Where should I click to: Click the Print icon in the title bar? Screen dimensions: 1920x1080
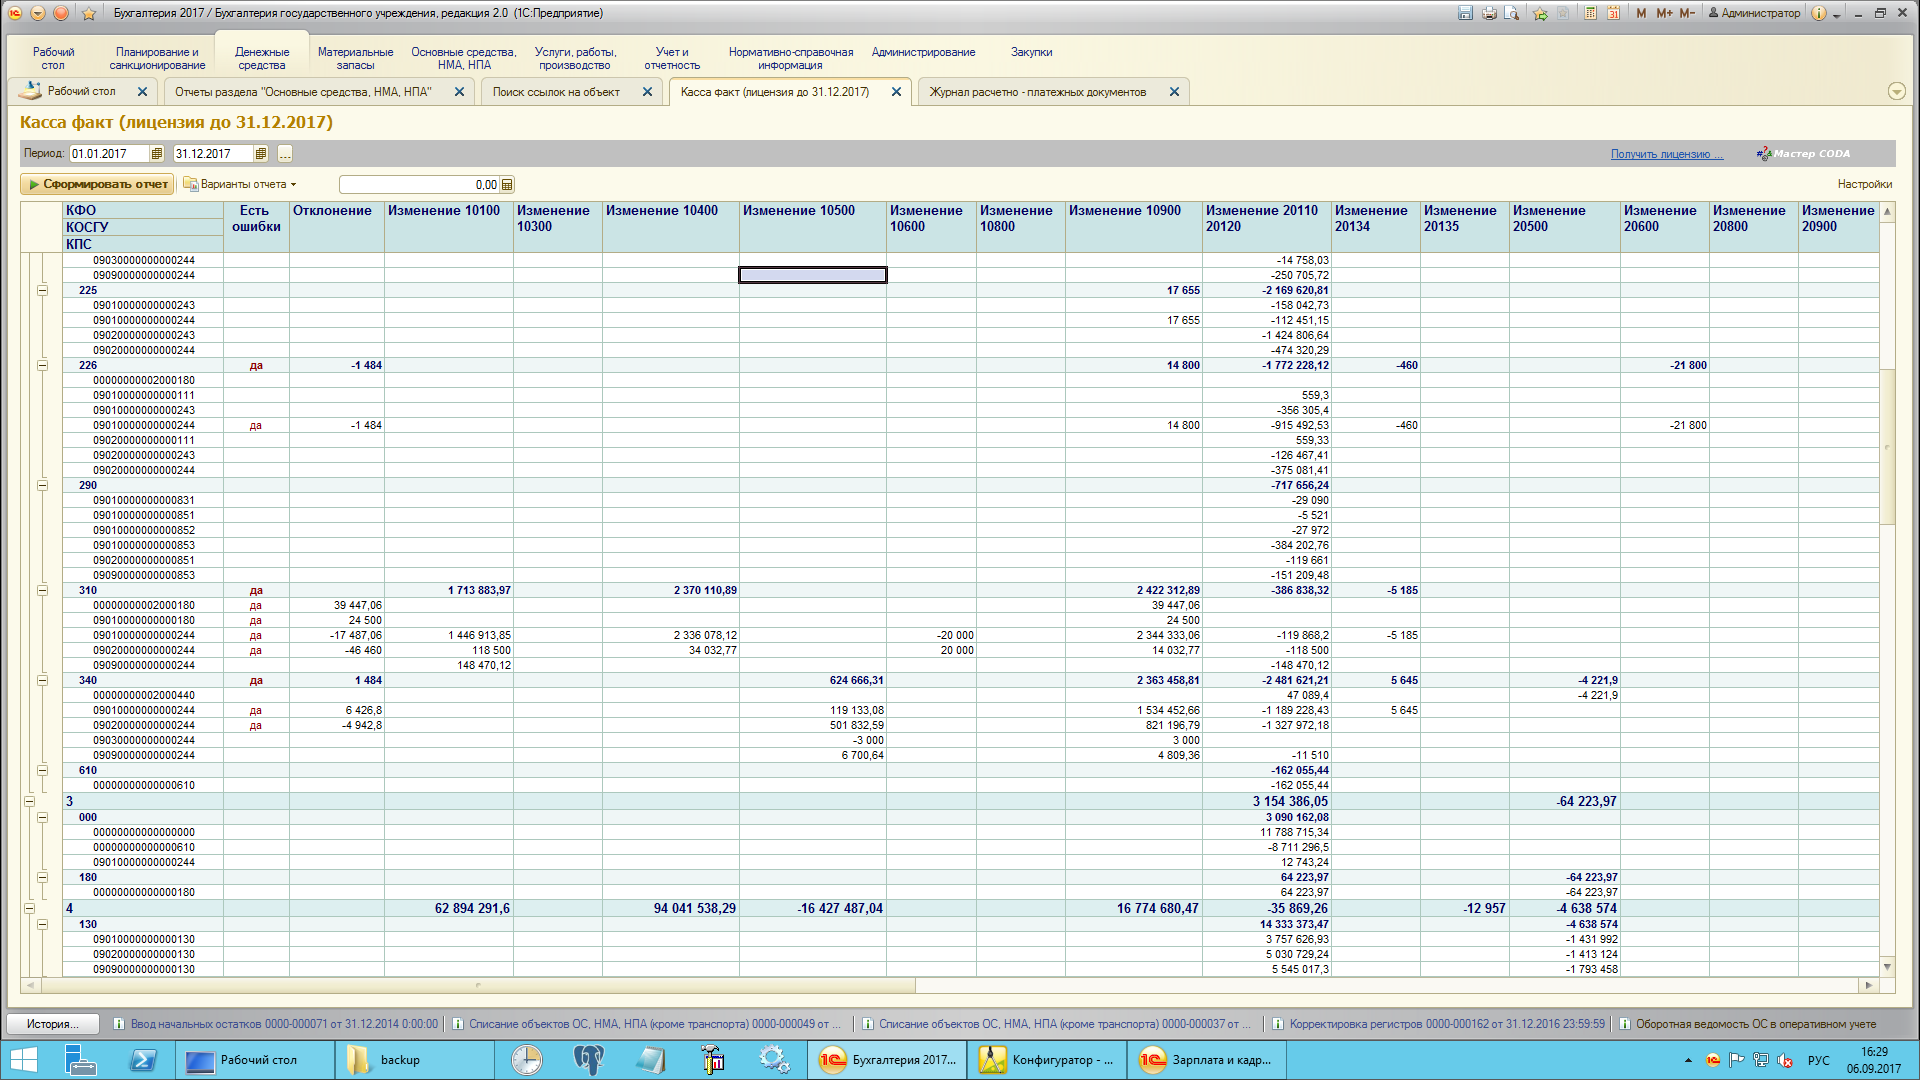click(x=1489, y=13)
